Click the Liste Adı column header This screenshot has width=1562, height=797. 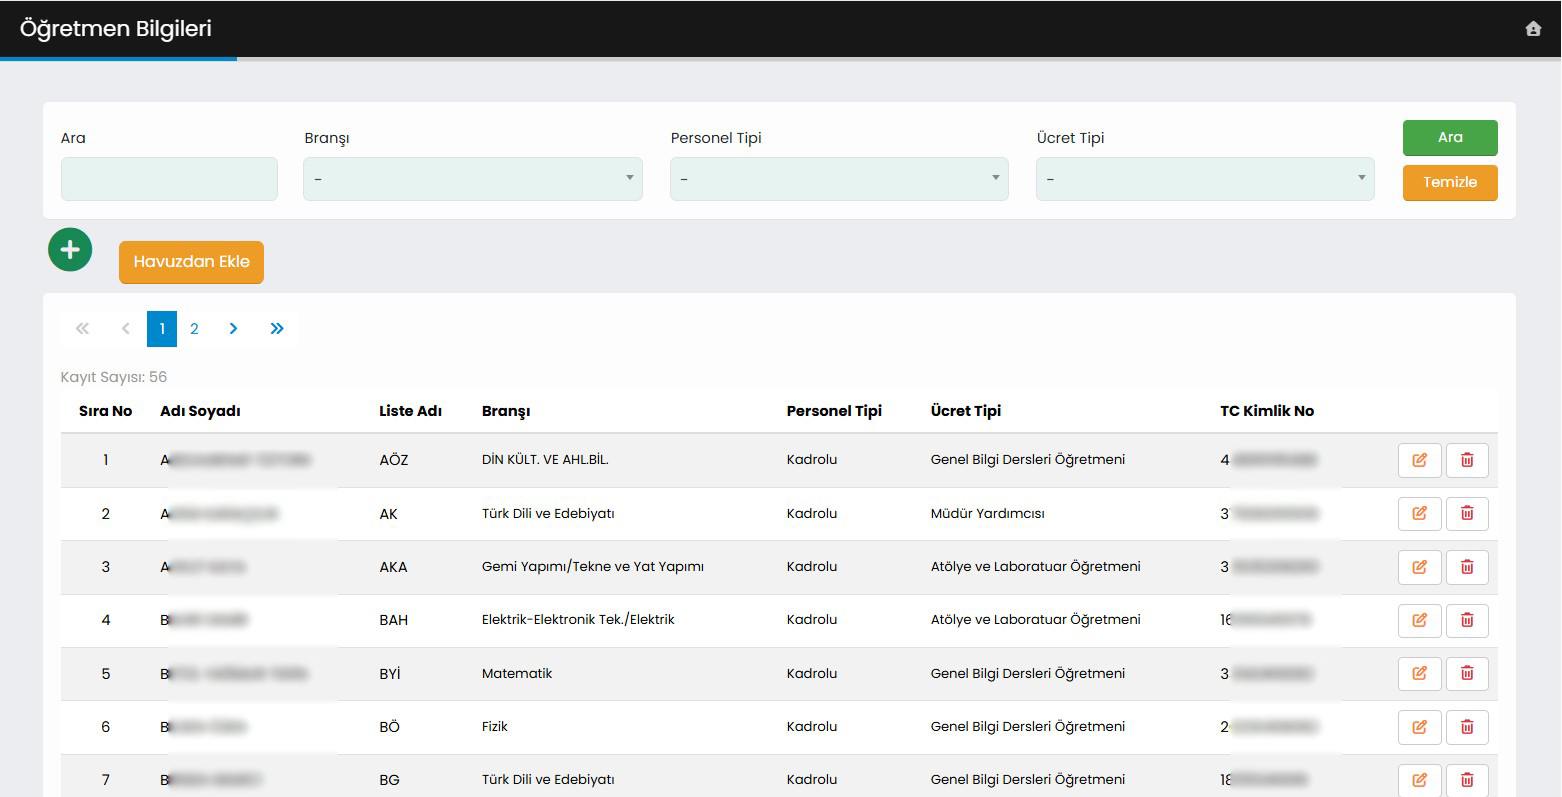[x=410, y=411]
